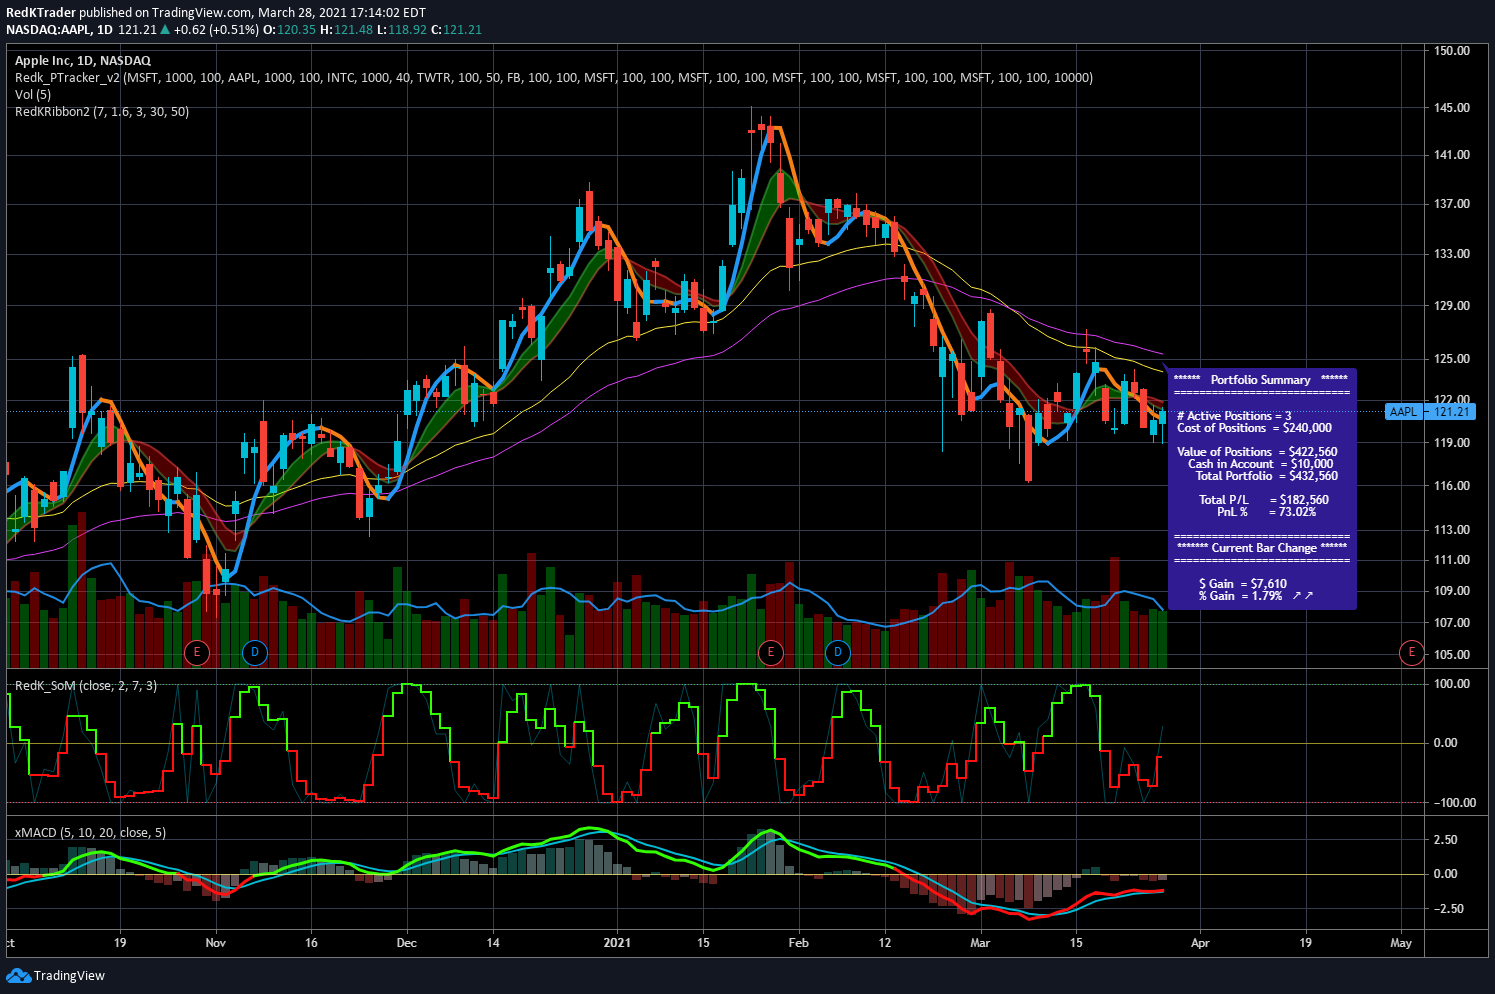
Task: Click the highlighted 121.21 current price label
Action: (1452, 412)
